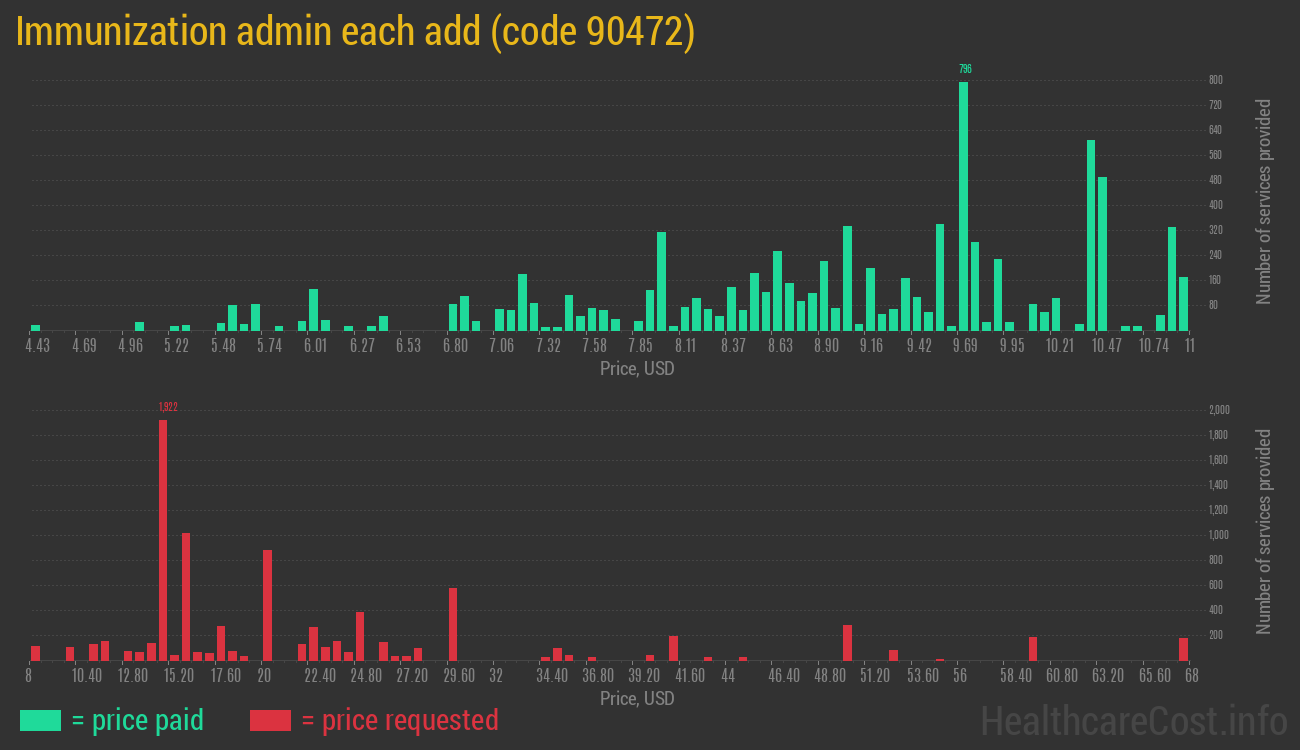Click the upper chart's "Number of services provided" label
The image size is (1300, 750).
coord(1264,202)
